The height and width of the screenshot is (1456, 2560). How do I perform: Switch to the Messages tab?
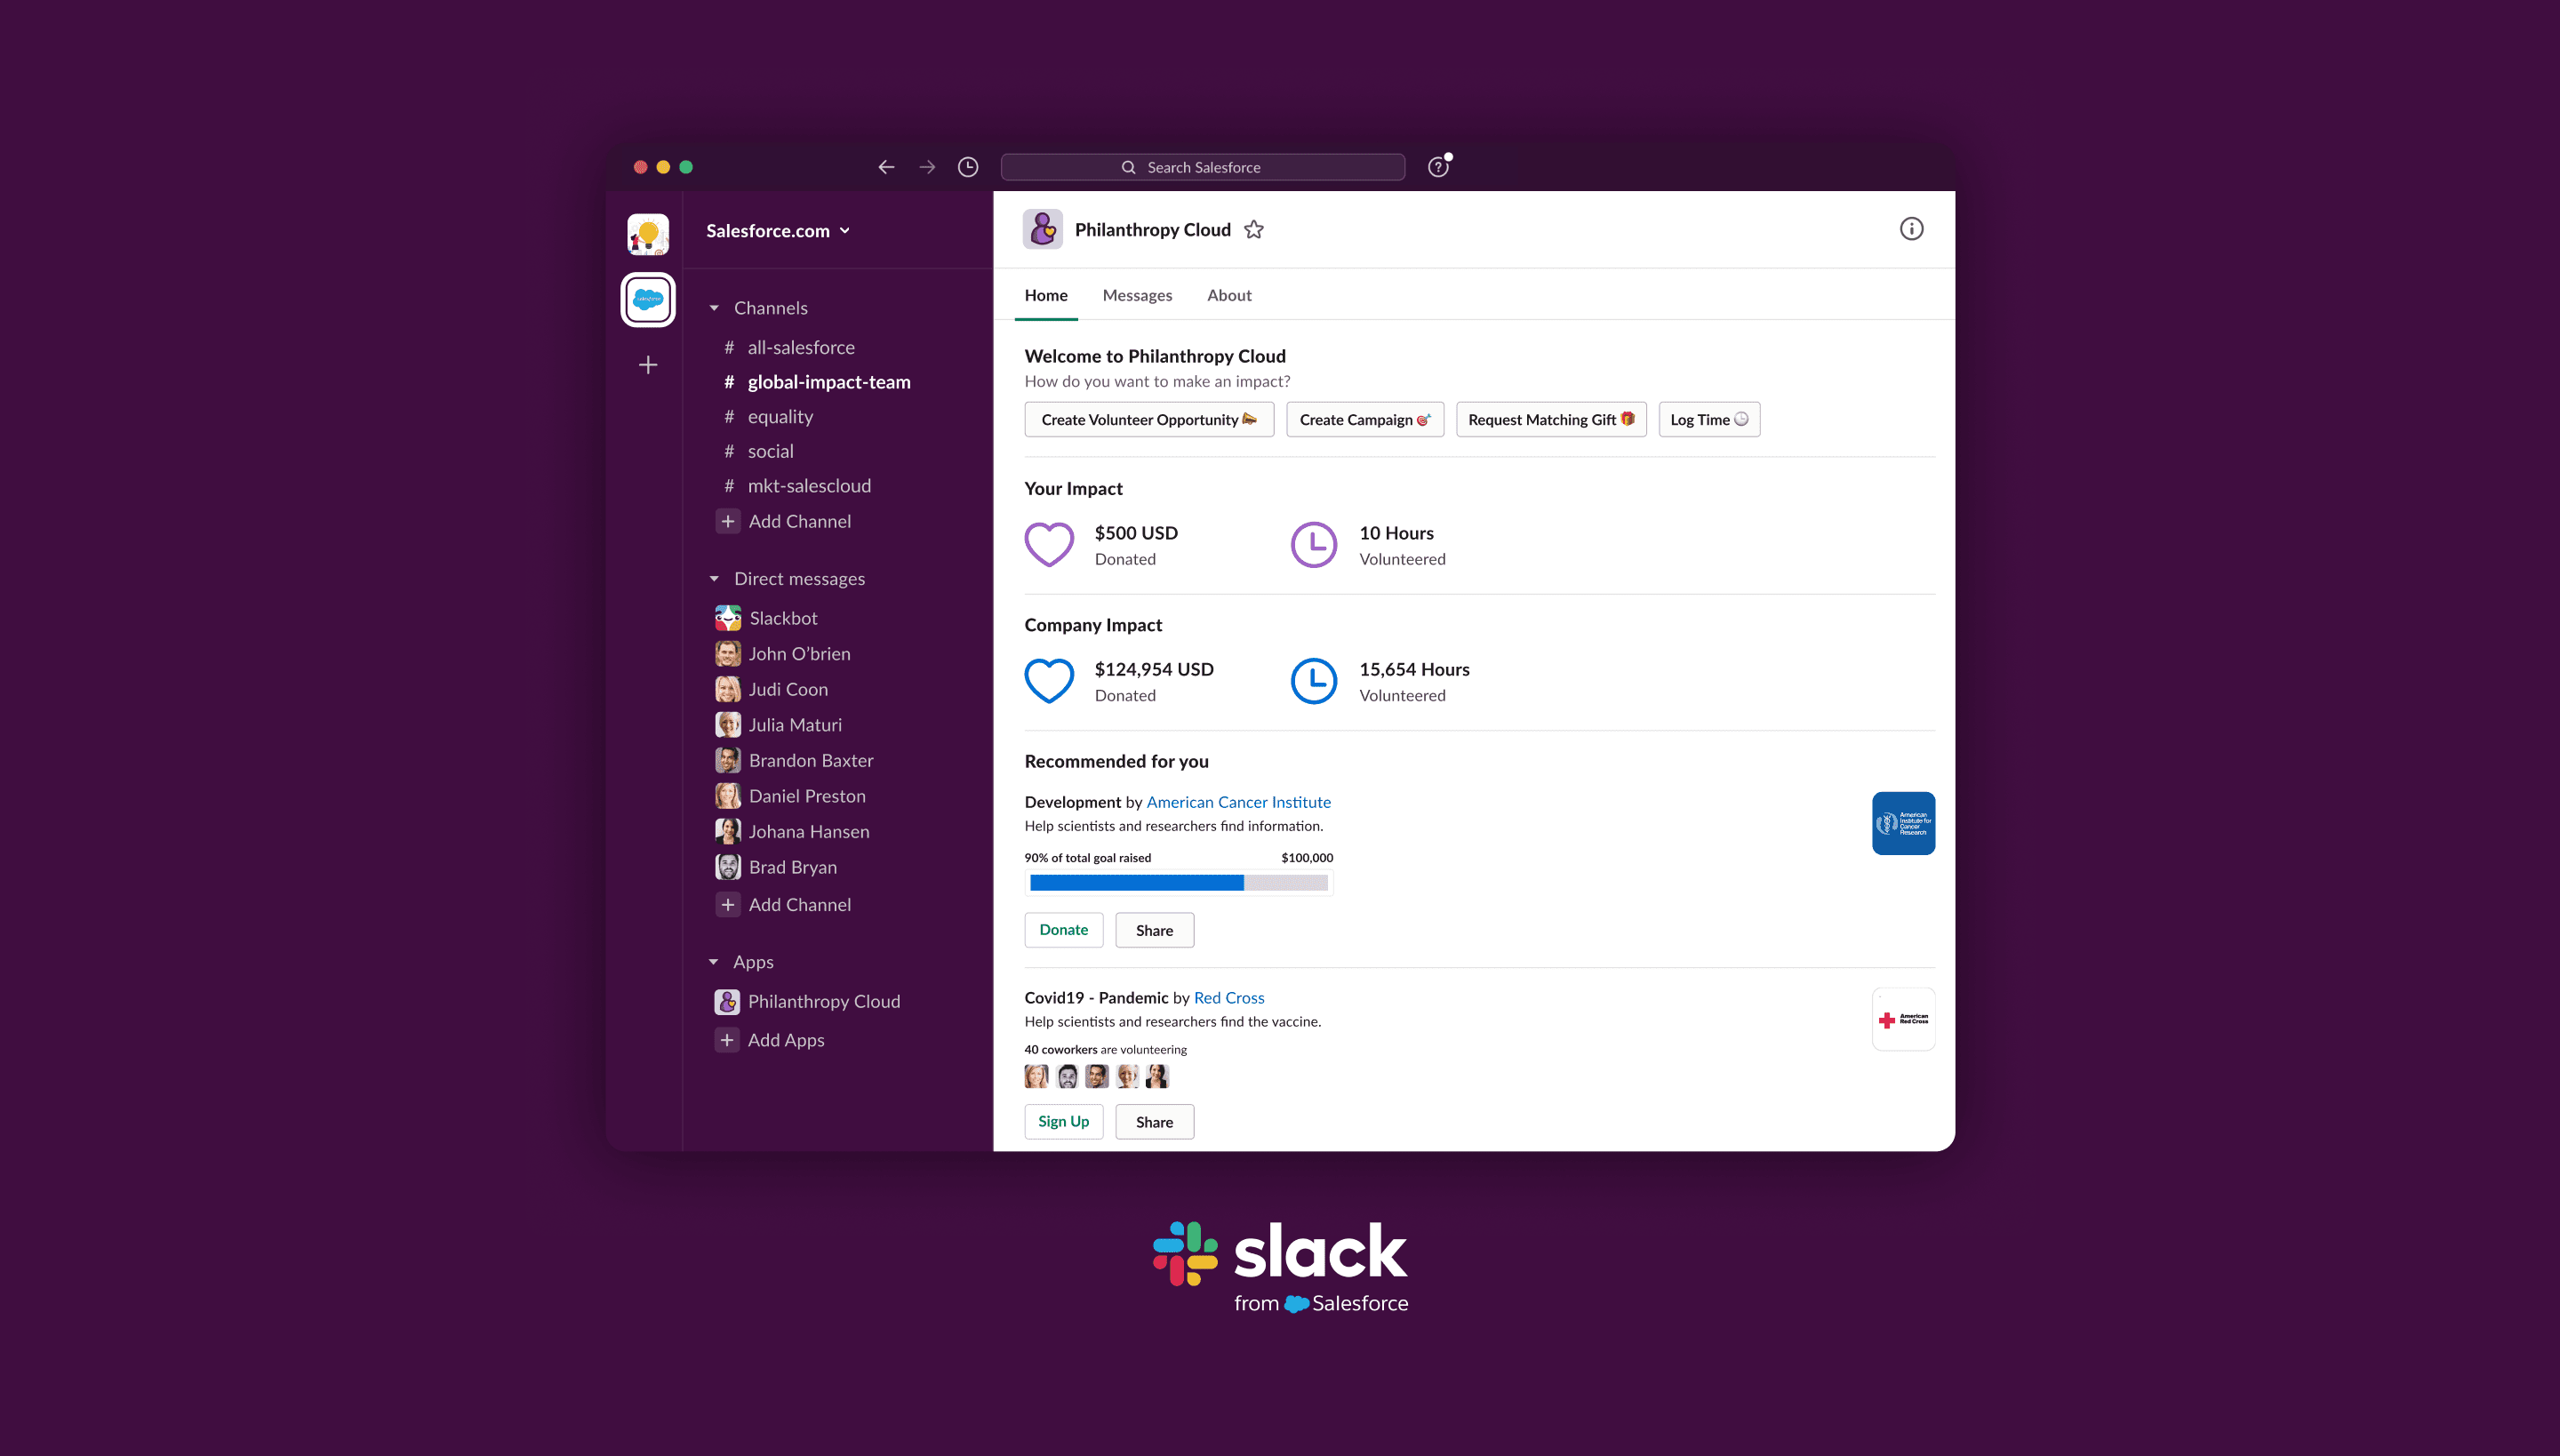pos(1137,295)
